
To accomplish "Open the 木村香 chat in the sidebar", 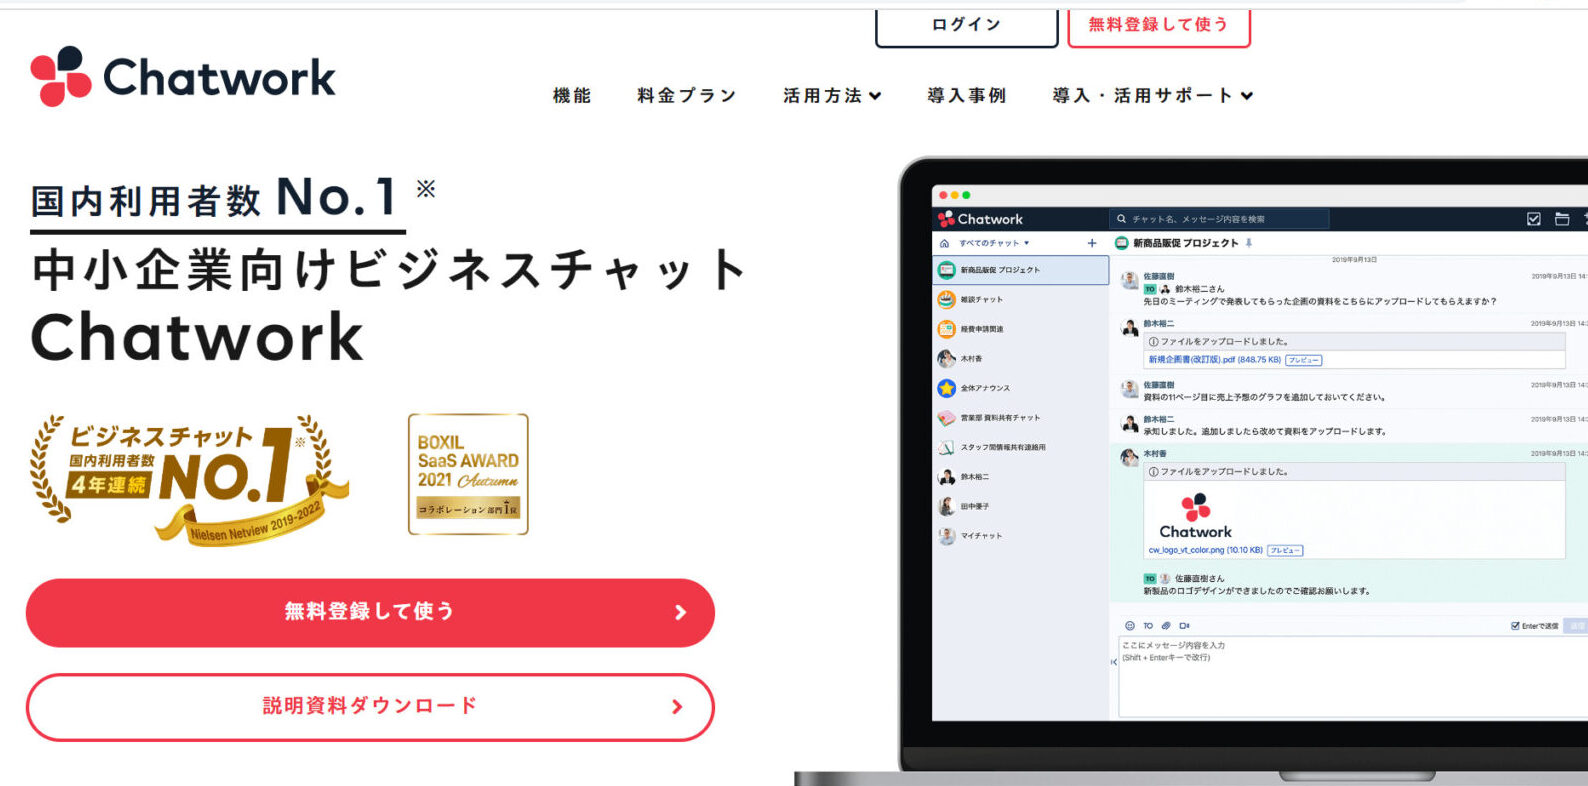I will [x=1021, y=359].
